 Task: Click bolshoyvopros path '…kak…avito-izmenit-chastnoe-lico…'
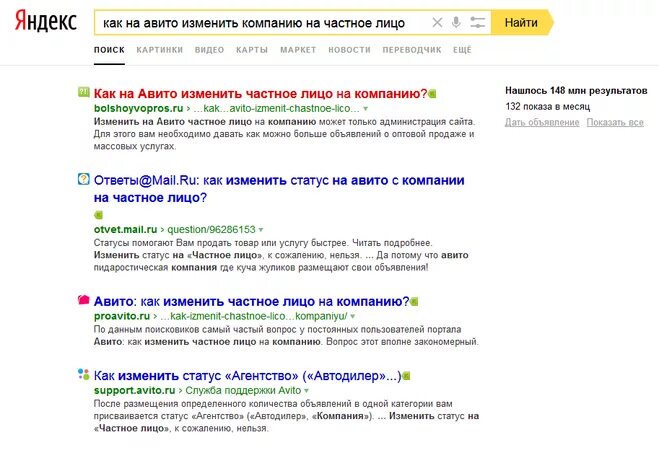[277, 108]
